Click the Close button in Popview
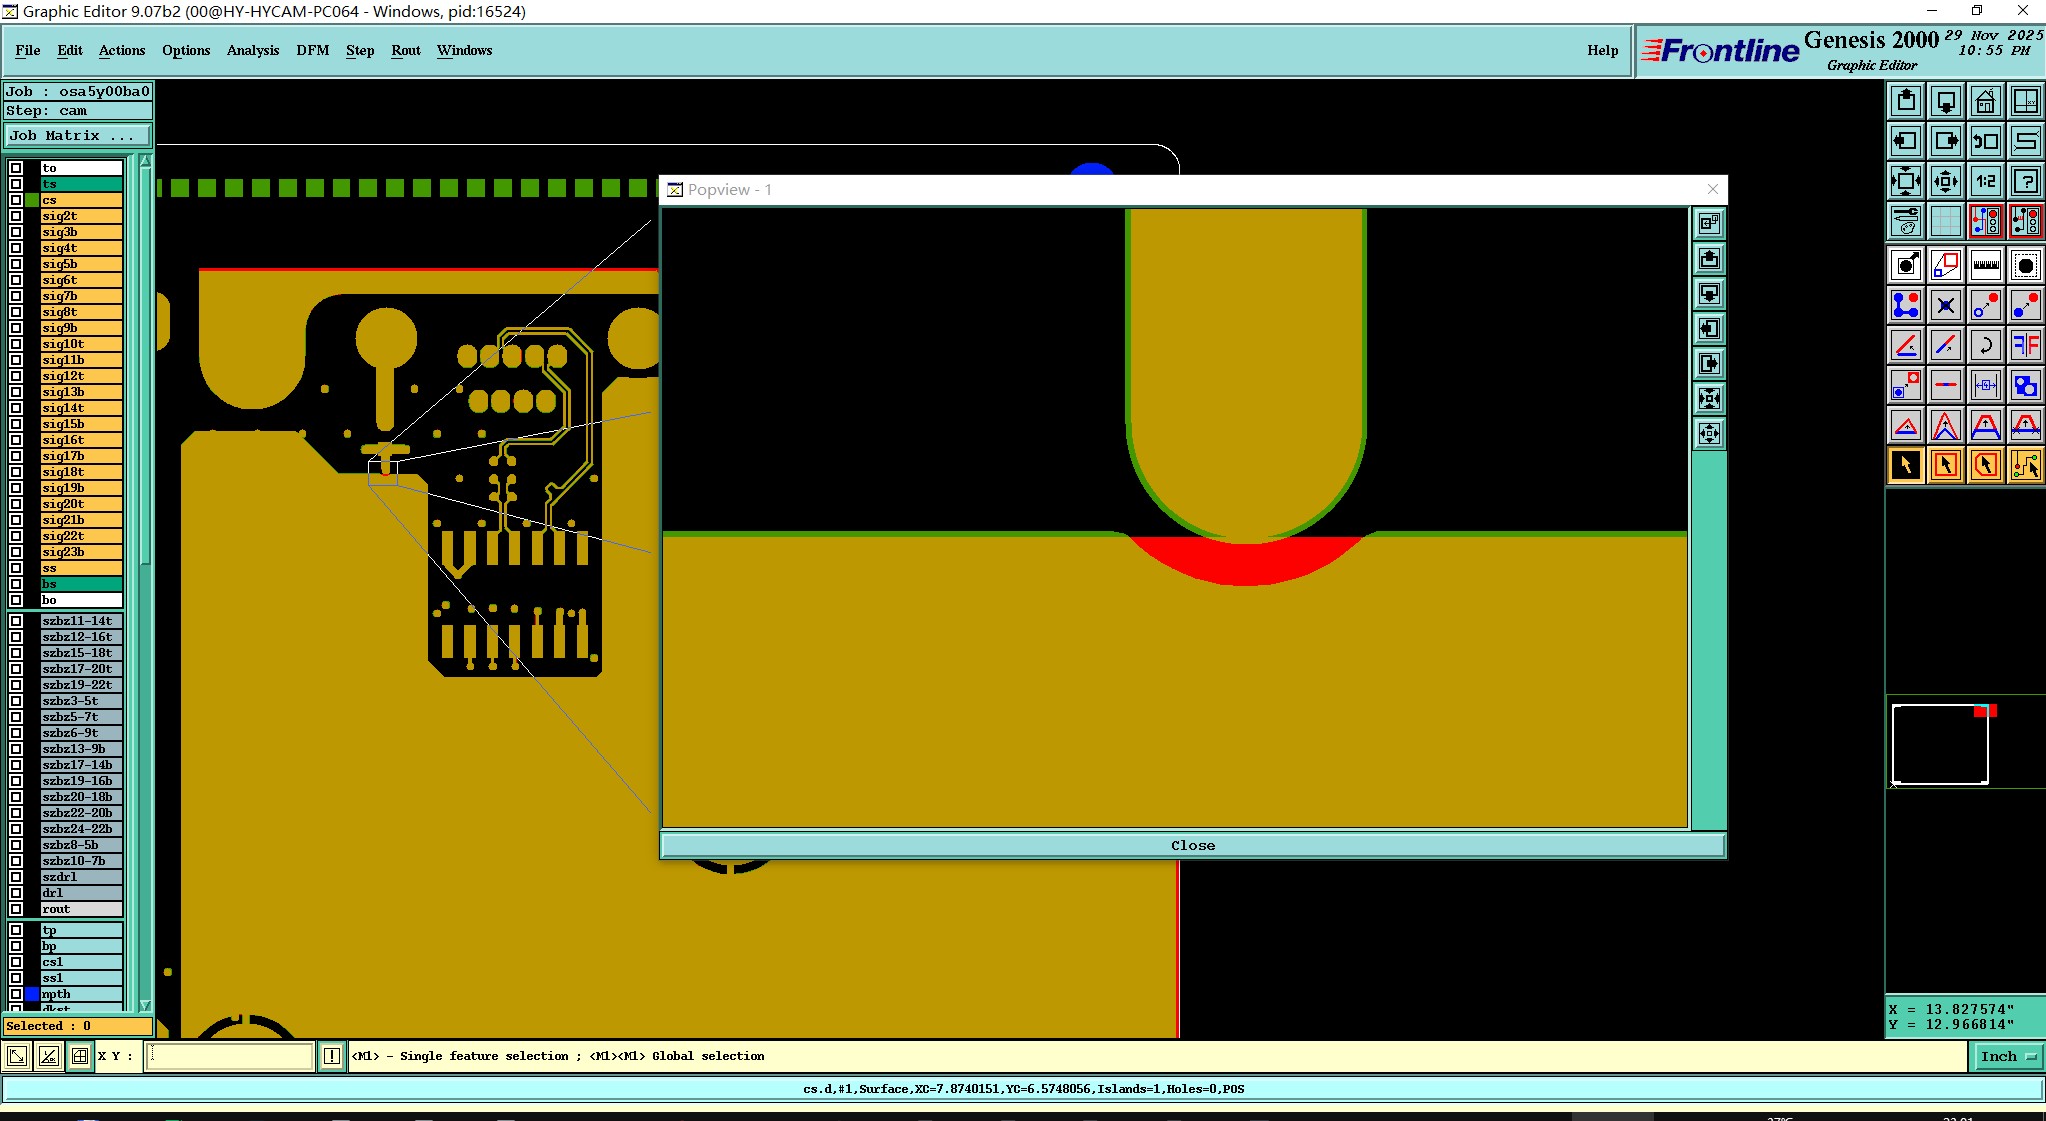This screenshot has width=2046, height=1121. point(1192,845)
